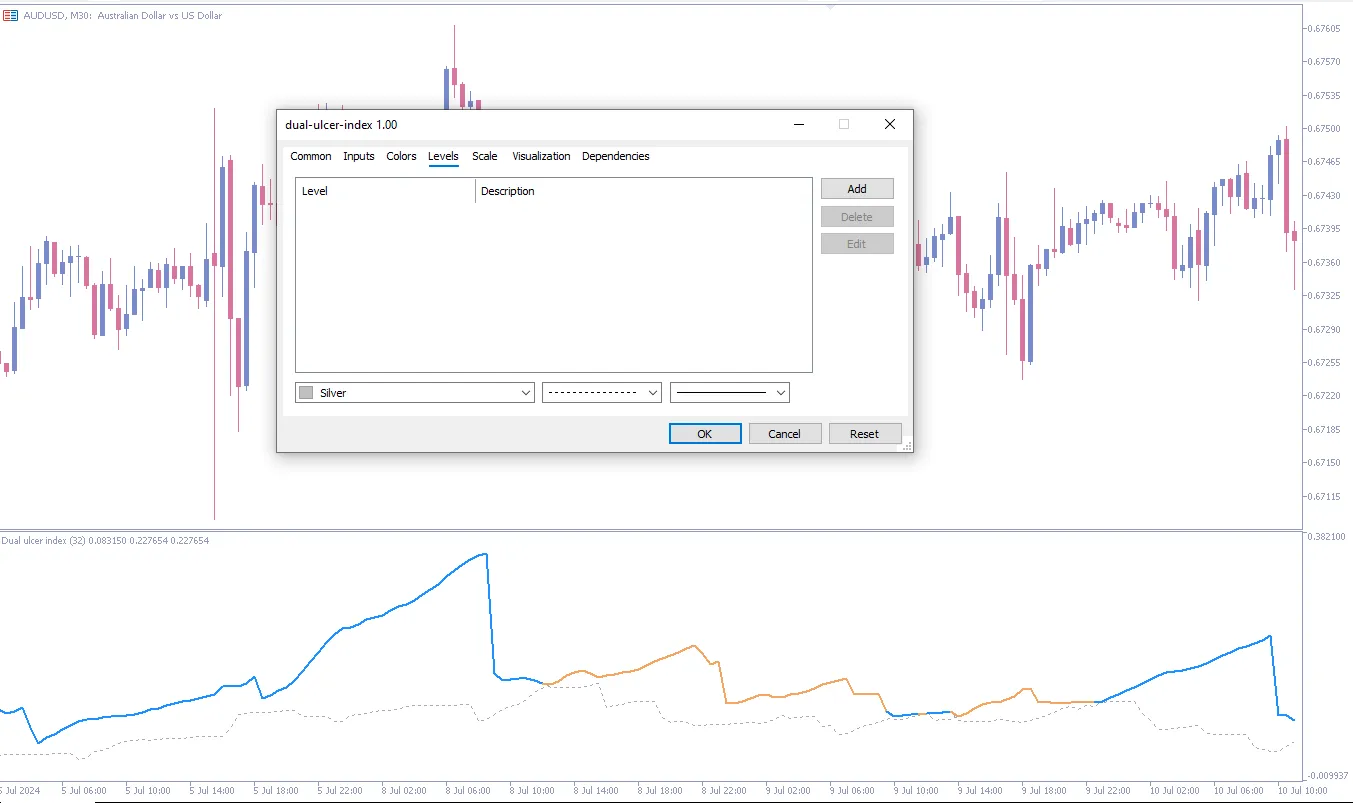Viewport: 1353px width, 803px height.
Task: Open the Visualization tab
Action: [x=541, y=156]
